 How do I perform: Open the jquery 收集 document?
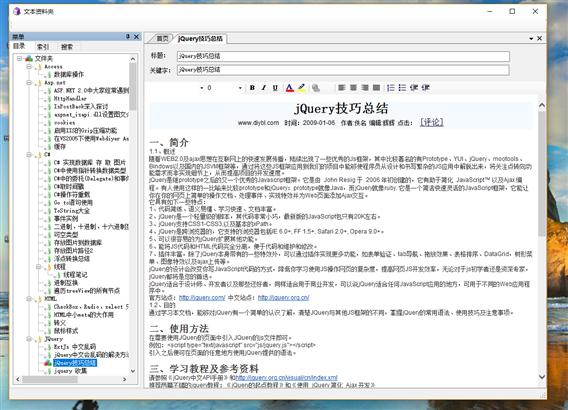[70, 371]
